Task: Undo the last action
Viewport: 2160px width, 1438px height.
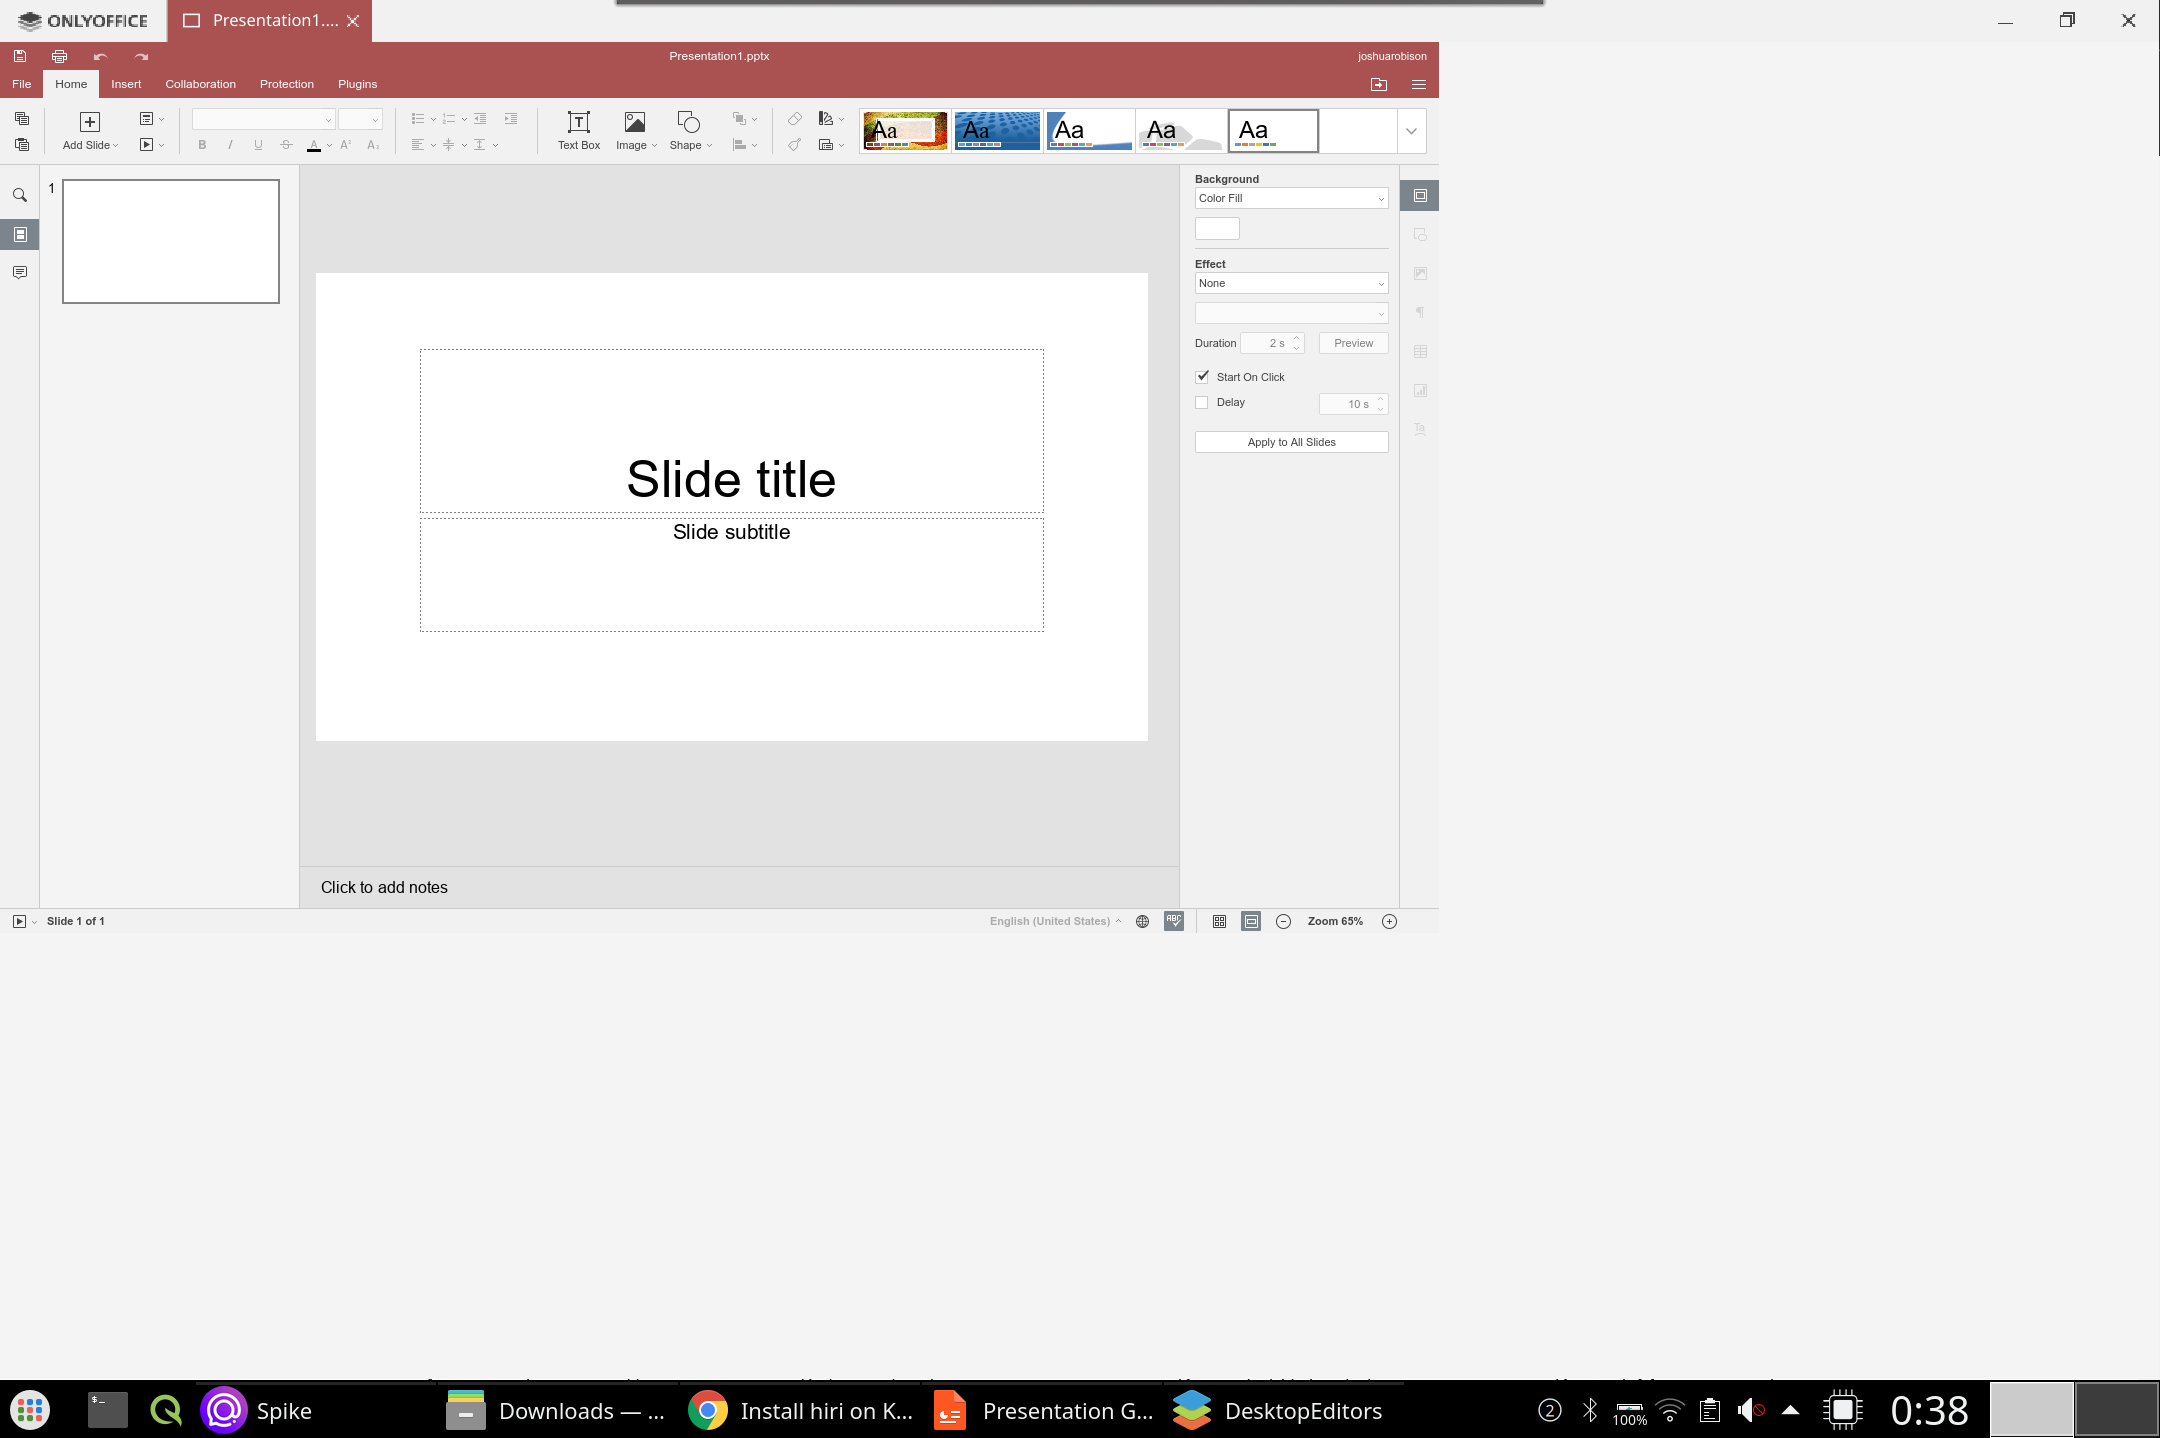Action: tap(100, 56)
